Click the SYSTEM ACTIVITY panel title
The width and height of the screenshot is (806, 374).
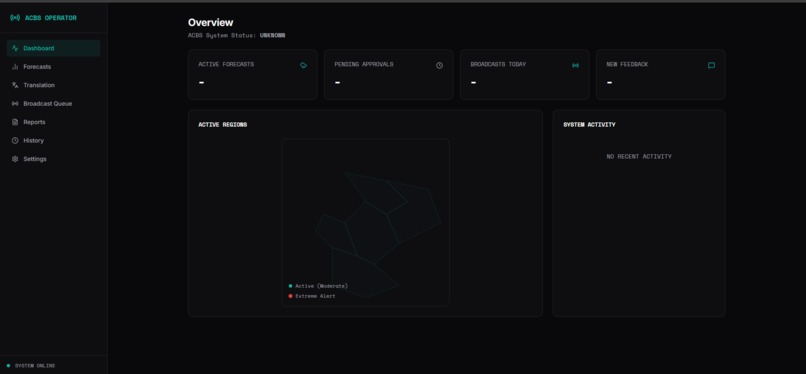point(589,124)
